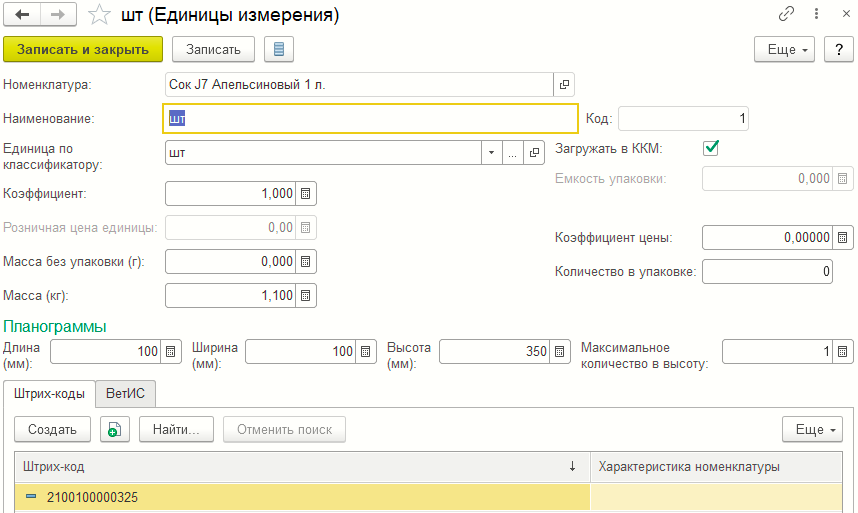Switch to the Штрих-коды tab
858x513 pixels.
[x=49, y=394]
